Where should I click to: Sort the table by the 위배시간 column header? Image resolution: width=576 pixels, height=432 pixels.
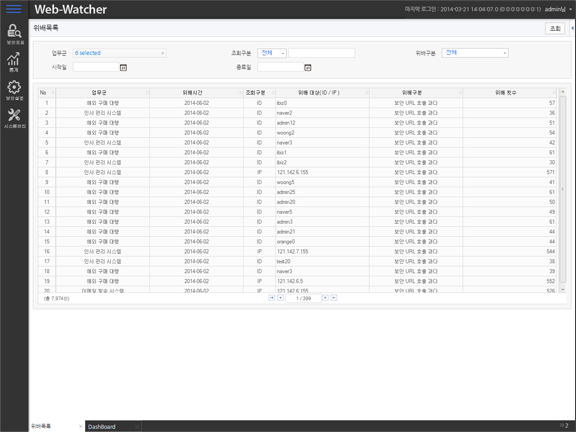(x=196, y=93)
